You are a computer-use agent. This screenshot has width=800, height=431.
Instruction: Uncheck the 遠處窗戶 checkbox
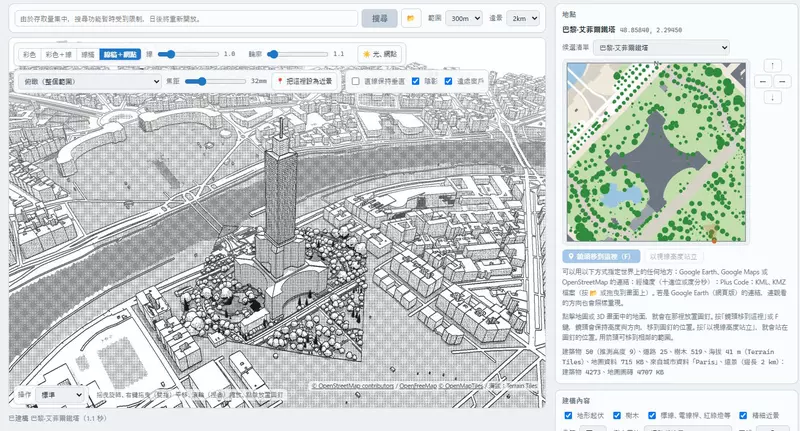click(448, 81)
